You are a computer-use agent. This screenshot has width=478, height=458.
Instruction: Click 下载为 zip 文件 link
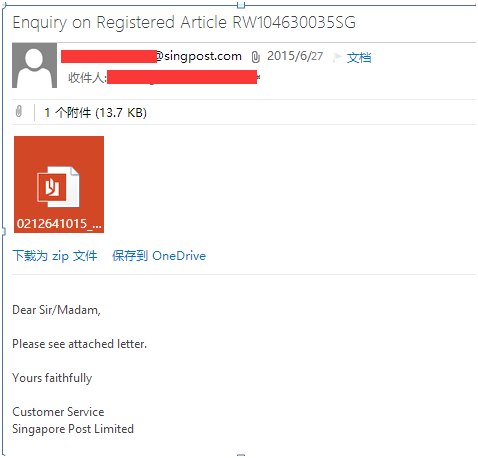coord(55,256)
